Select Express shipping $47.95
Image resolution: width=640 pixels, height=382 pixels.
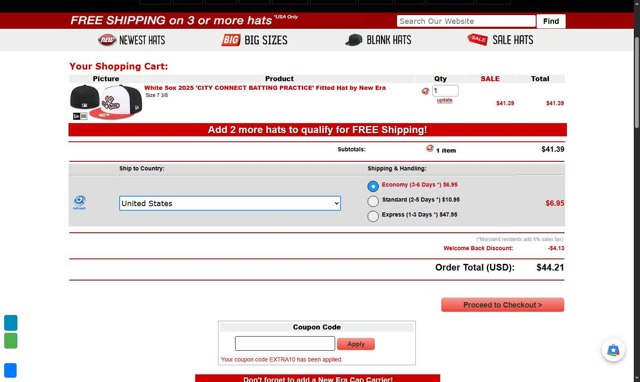coord(373,216)
